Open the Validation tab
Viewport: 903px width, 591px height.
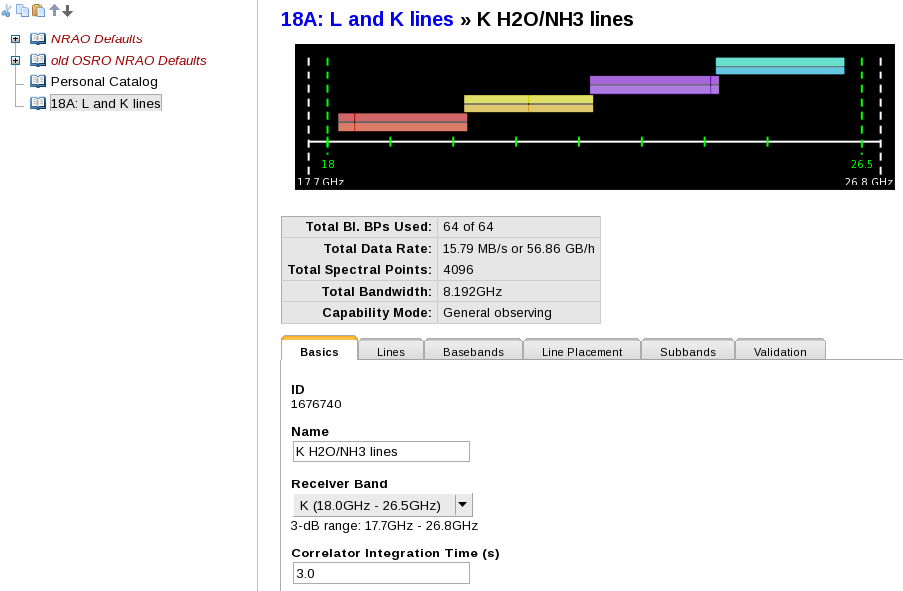[x=780, y=352]
